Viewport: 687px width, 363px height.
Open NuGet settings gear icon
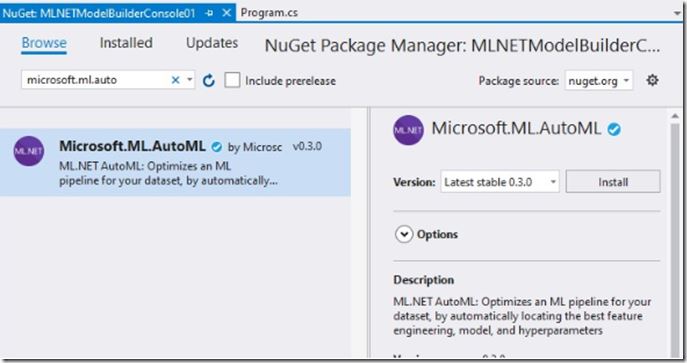[652, 80]
